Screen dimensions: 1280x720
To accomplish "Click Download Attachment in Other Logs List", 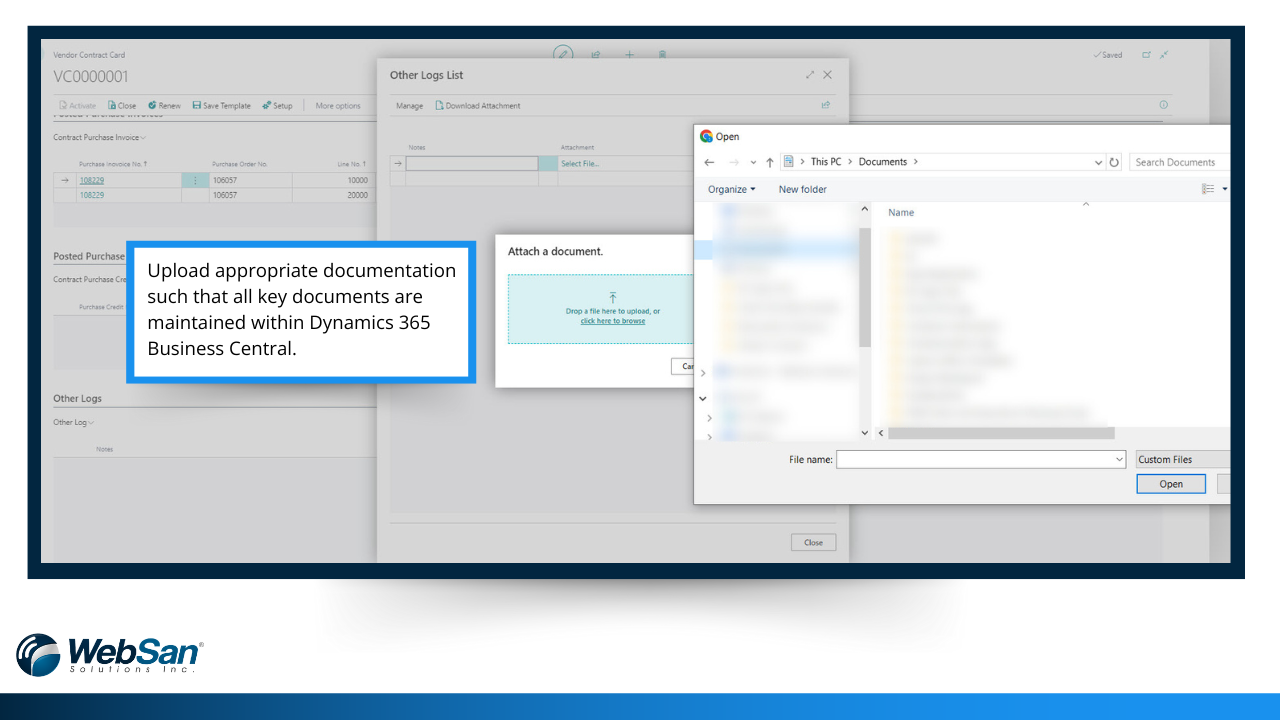I will pyautogui.click(x=478, y=106).
